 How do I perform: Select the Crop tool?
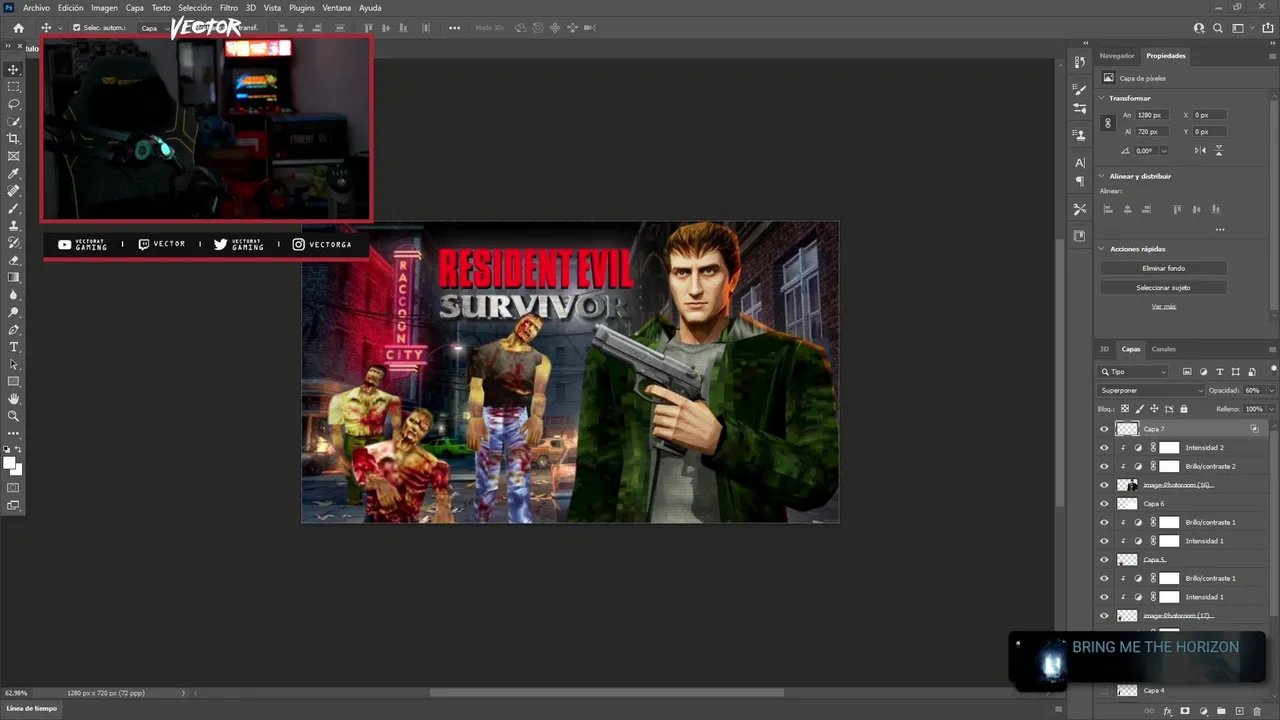pos(14,139)
